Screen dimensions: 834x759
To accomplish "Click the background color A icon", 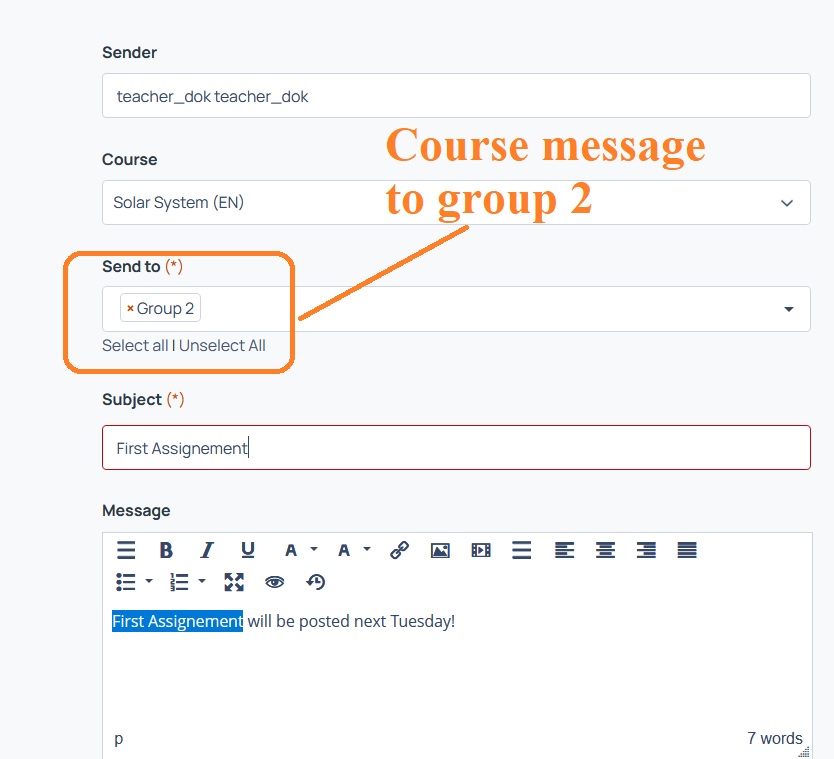I will point(344,550).
